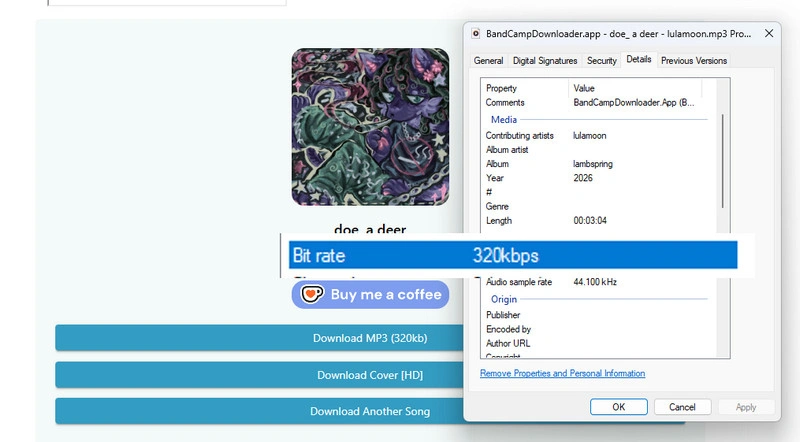Click the greyed Apply button
The image size is (800, 442).
click(x=746, y=407)
